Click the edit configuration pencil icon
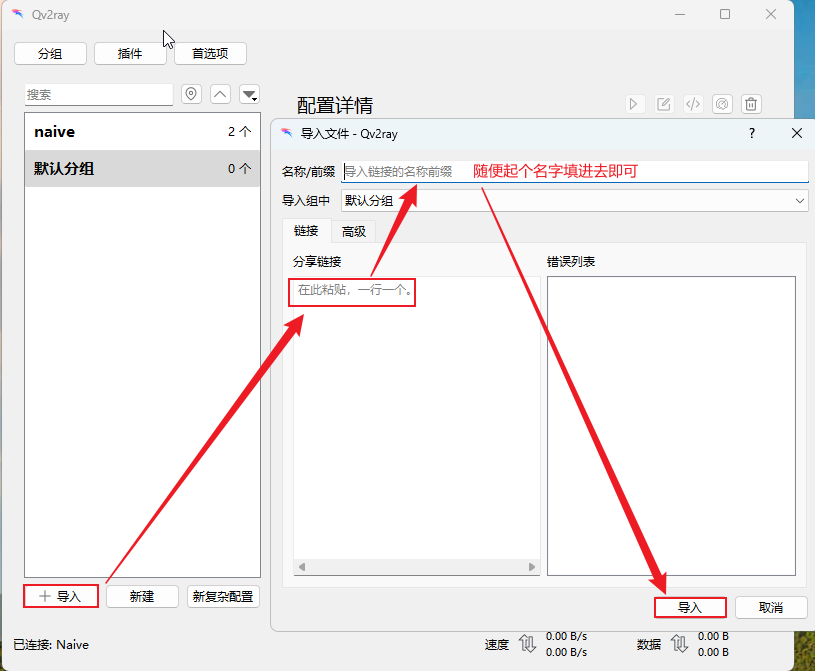This screenshot has width=815, height=671. pyautogui.click(x=663, y=104)
